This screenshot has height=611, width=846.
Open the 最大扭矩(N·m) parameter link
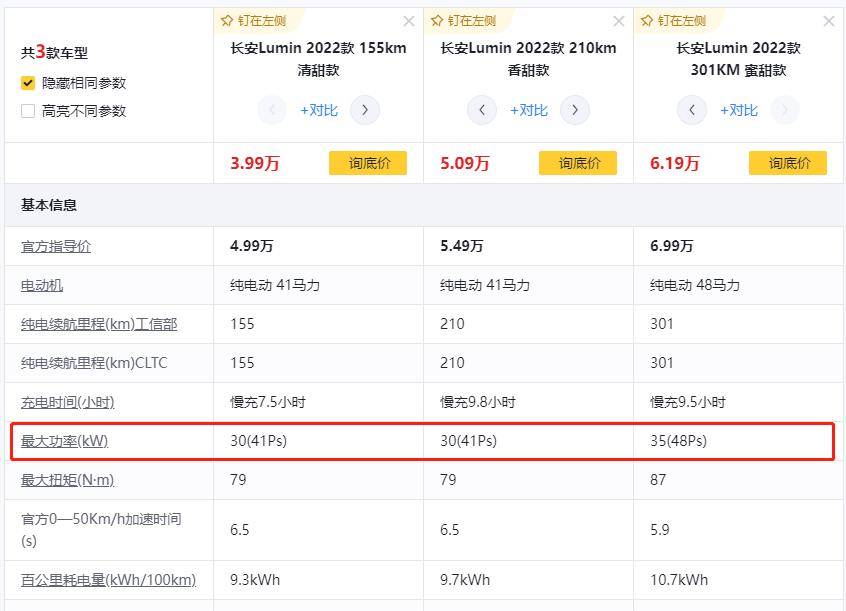pyautogui.click(x=67, y=480)
